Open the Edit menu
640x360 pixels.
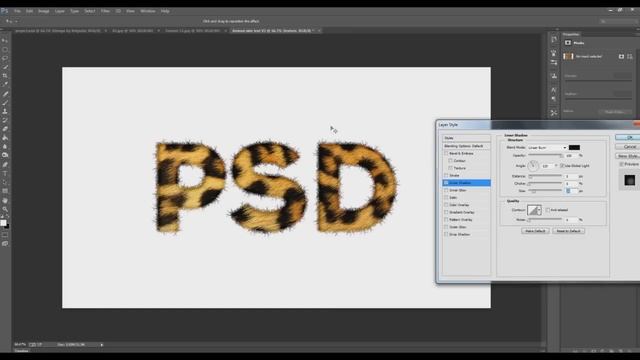pos(29,11)
